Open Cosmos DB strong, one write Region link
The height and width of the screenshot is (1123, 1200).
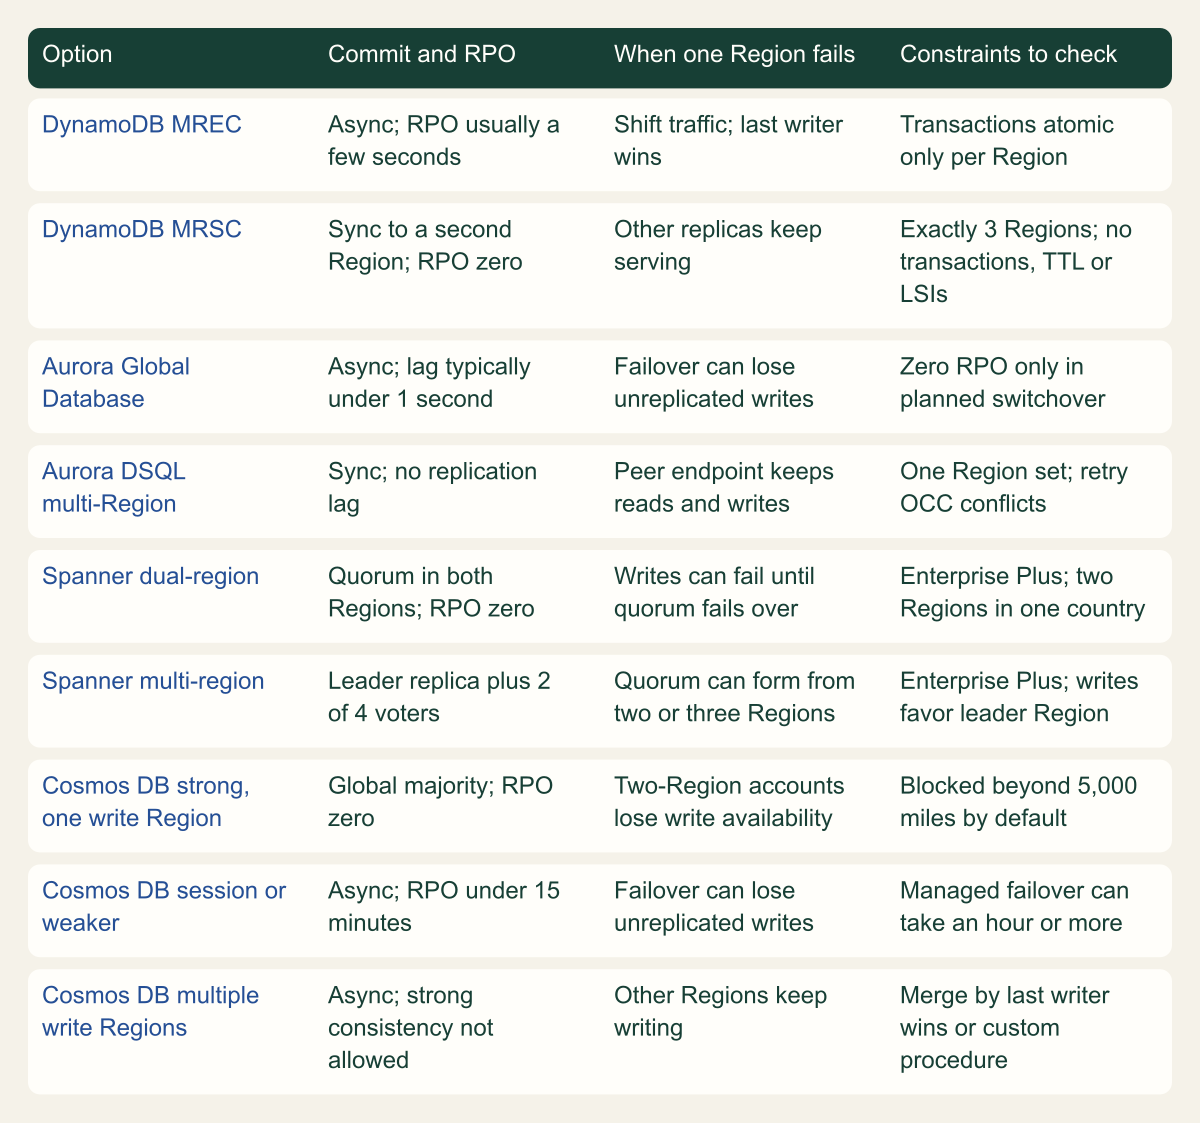(146, 802)
